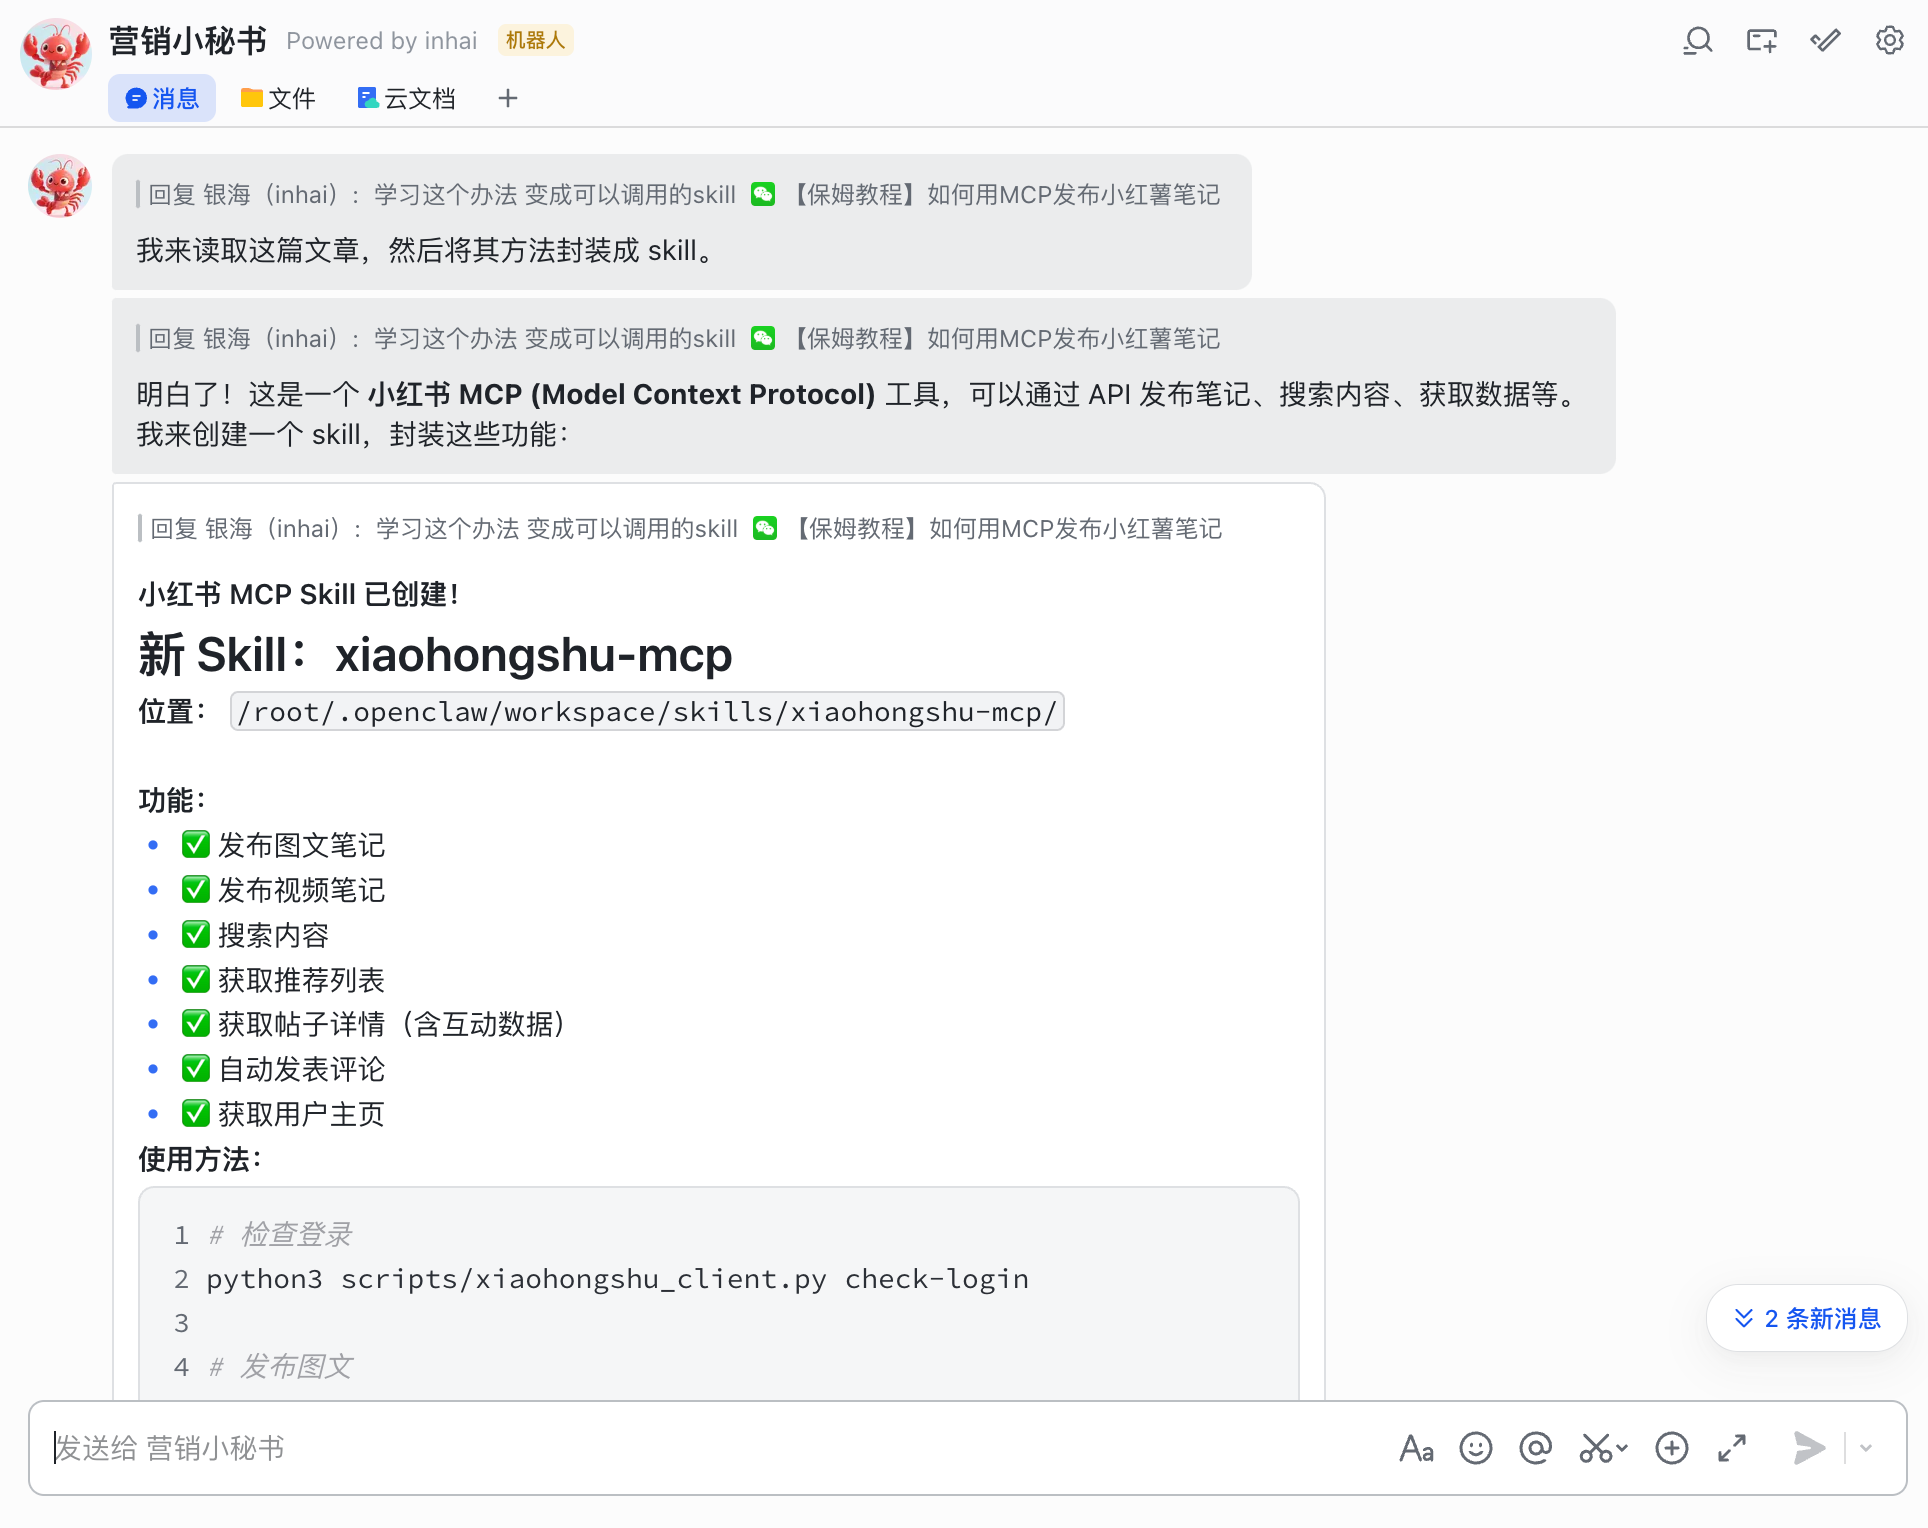Open chat settings gear
Screen dimensions: 1928x1528
coord(1889,40)
